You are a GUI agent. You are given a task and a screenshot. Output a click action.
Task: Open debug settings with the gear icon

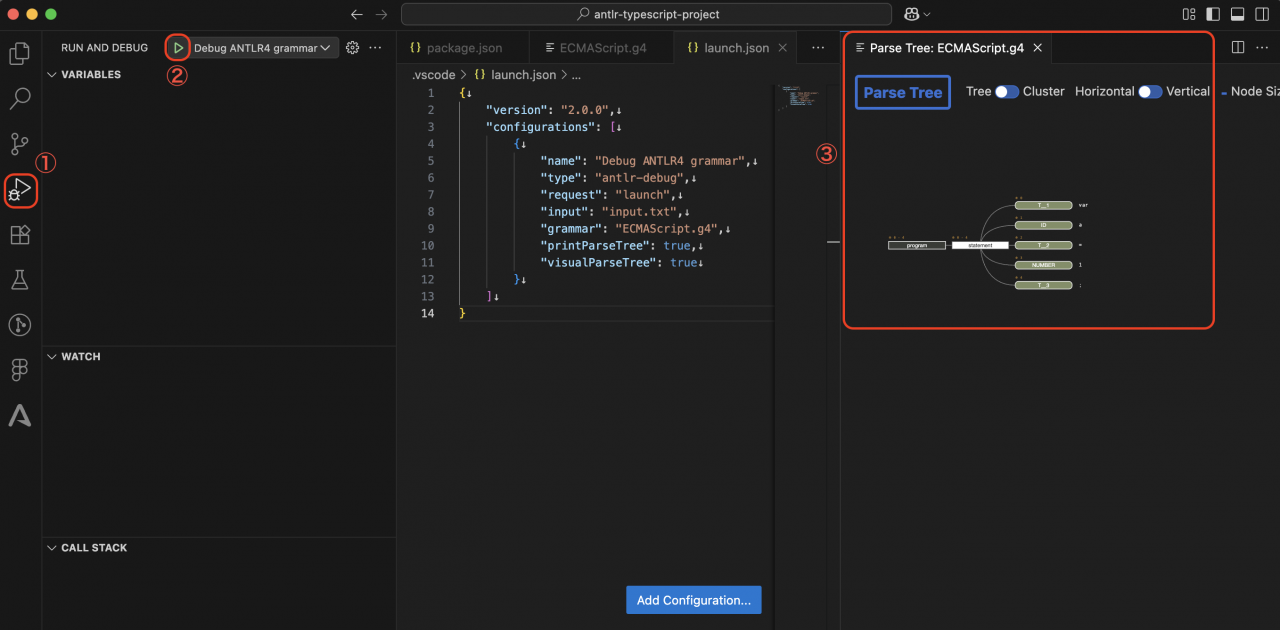point(350,47)
